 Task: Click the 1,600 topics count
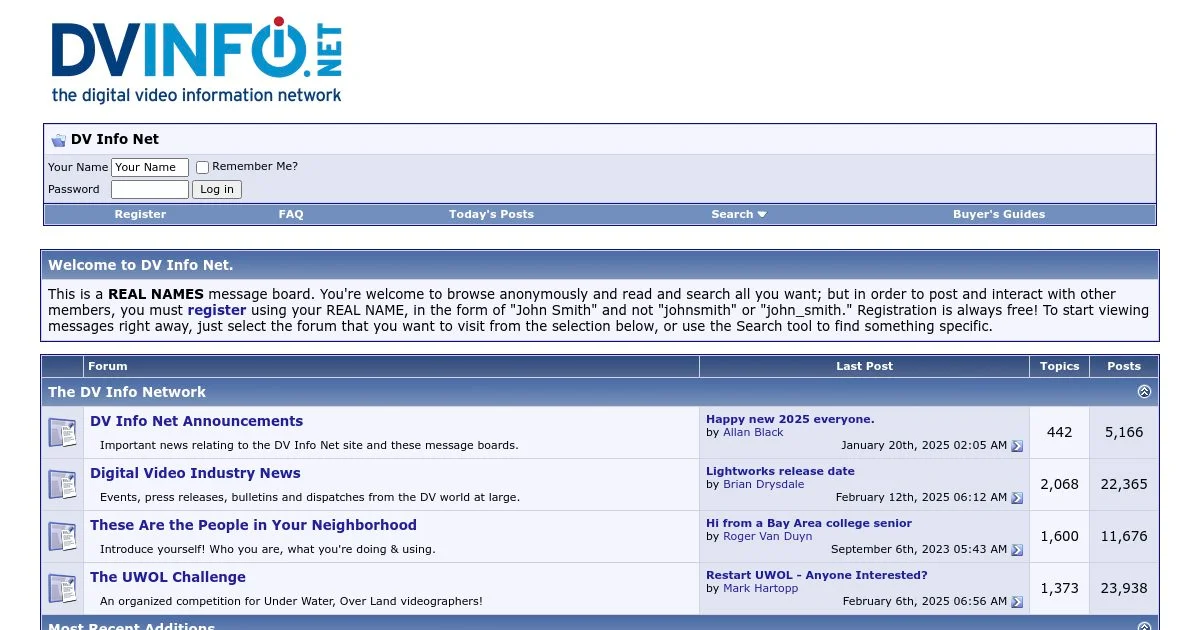point(1059,536)
